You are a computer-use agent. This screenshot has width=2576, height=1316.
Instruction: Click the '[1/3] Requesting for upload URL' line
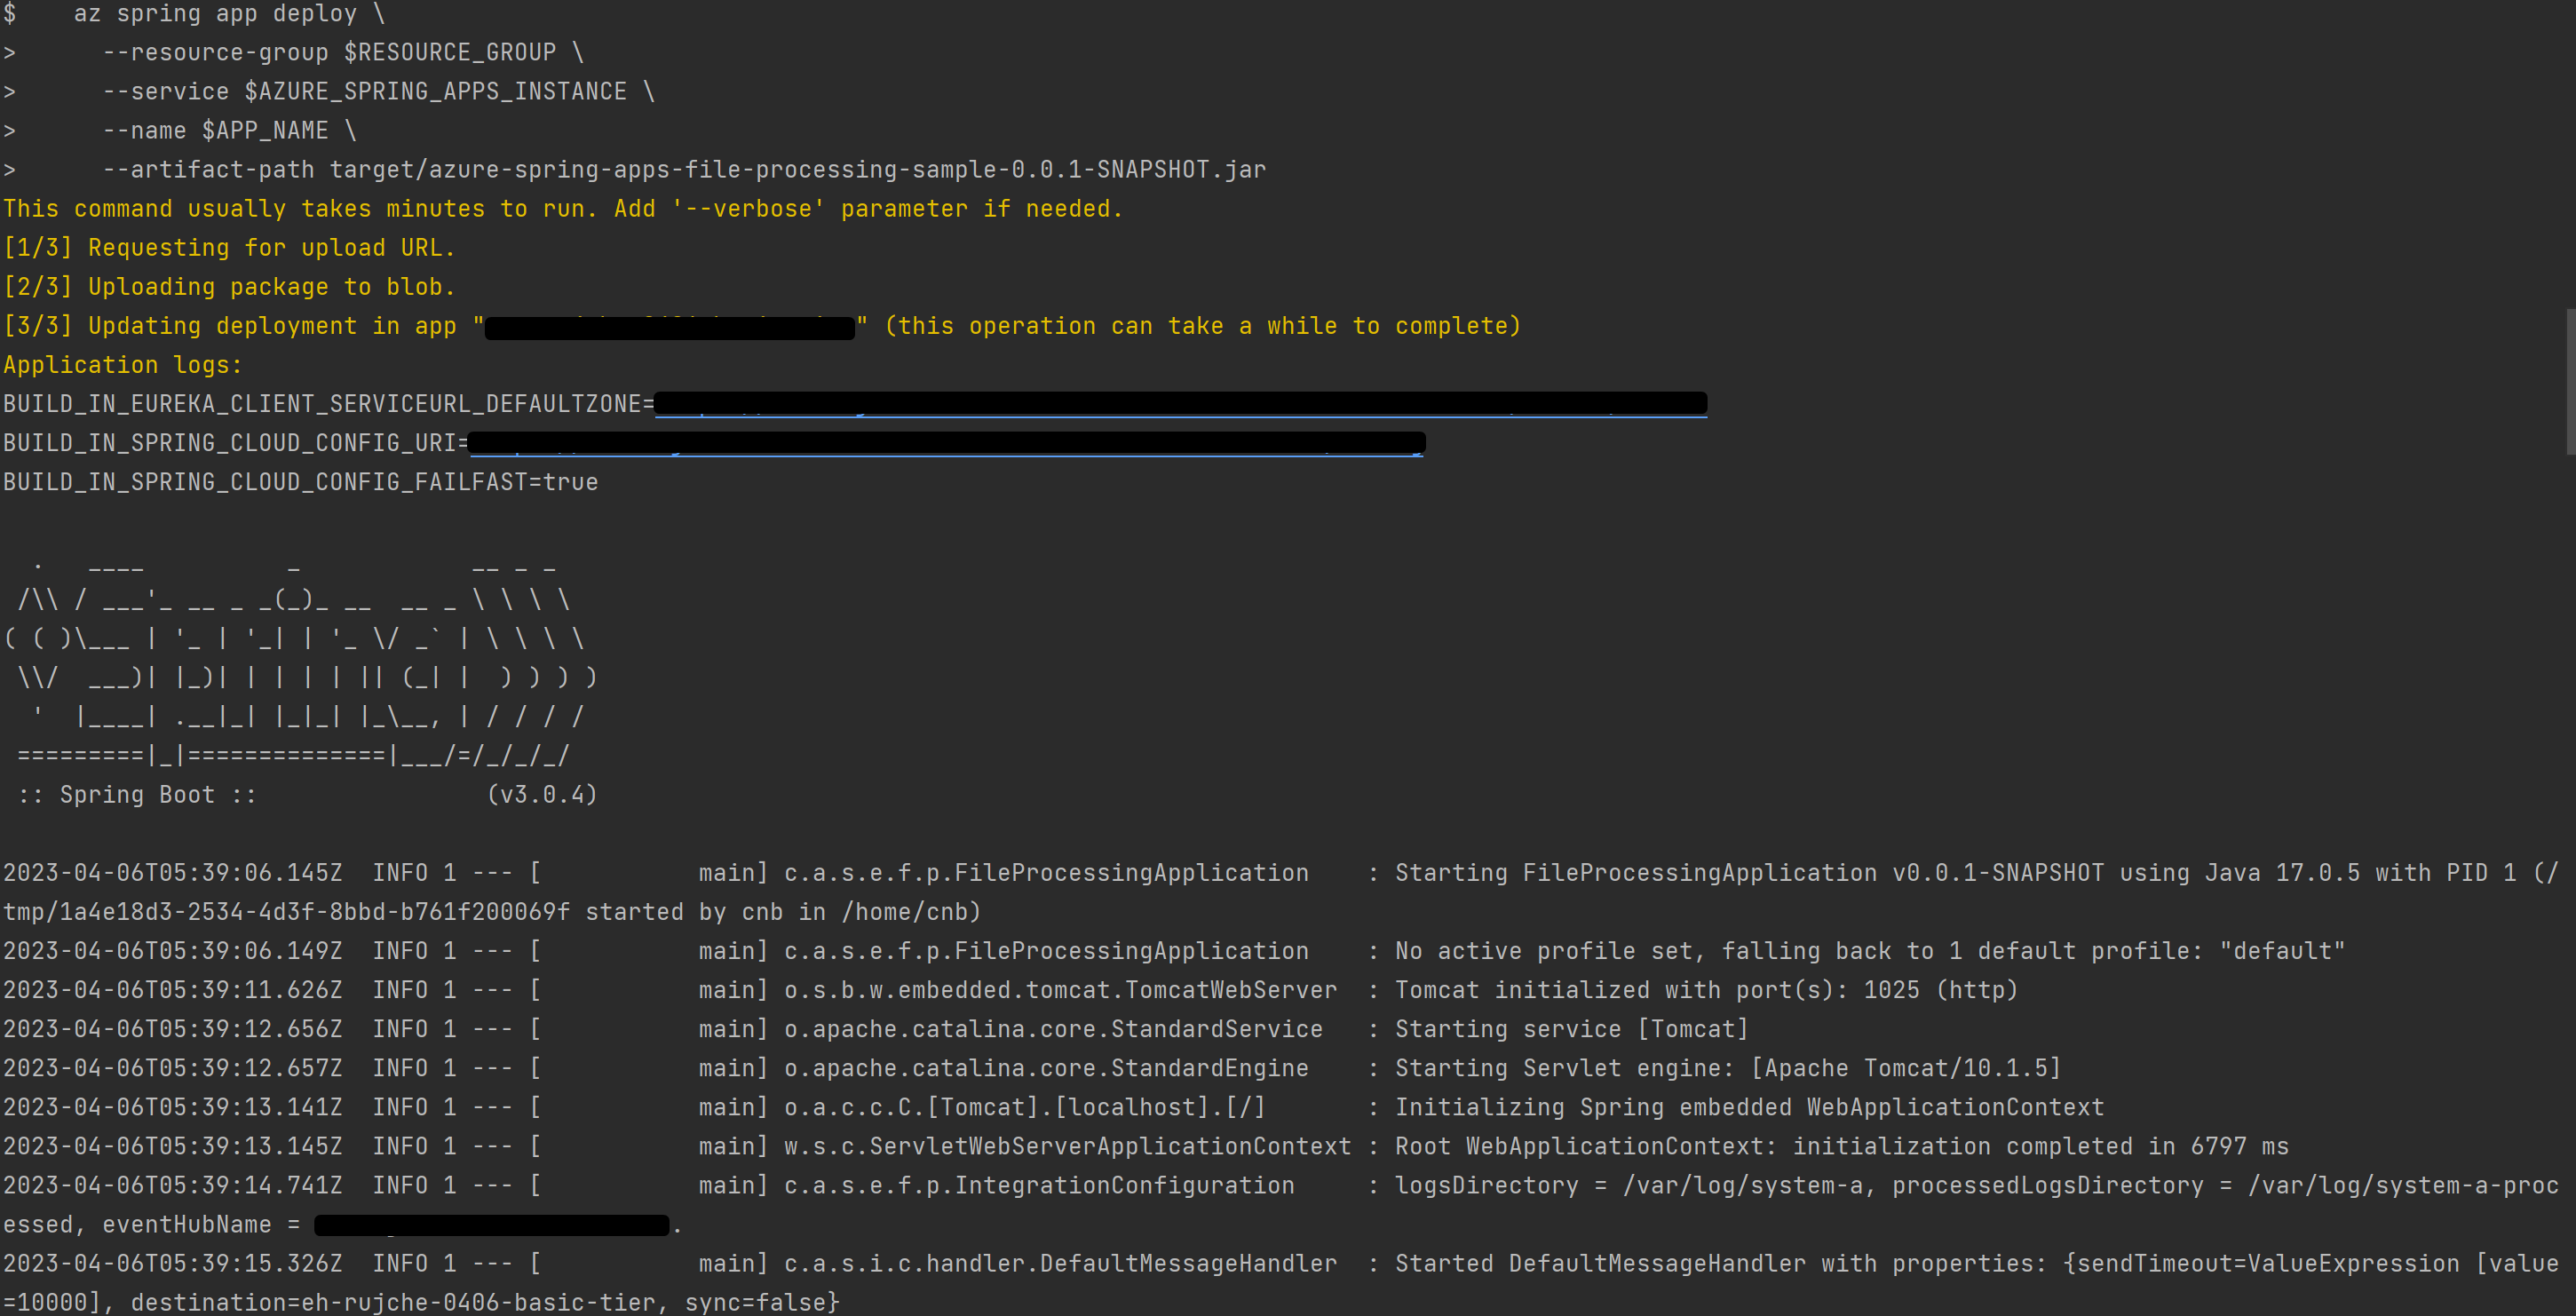229,248
